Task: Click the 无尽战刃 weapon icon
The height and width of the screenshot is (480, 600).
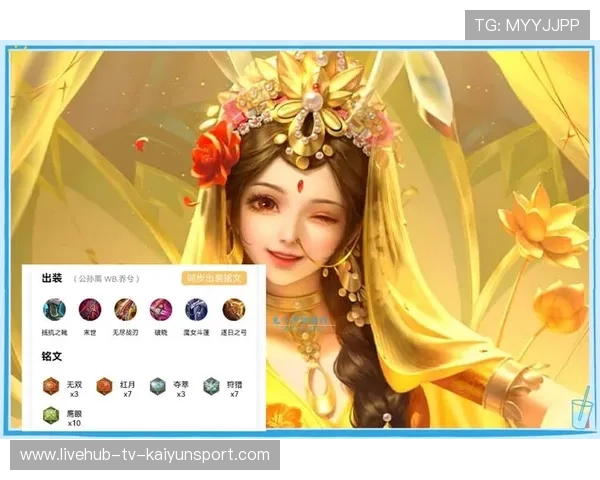Action: pyautogui.click(x=125, y=309)
